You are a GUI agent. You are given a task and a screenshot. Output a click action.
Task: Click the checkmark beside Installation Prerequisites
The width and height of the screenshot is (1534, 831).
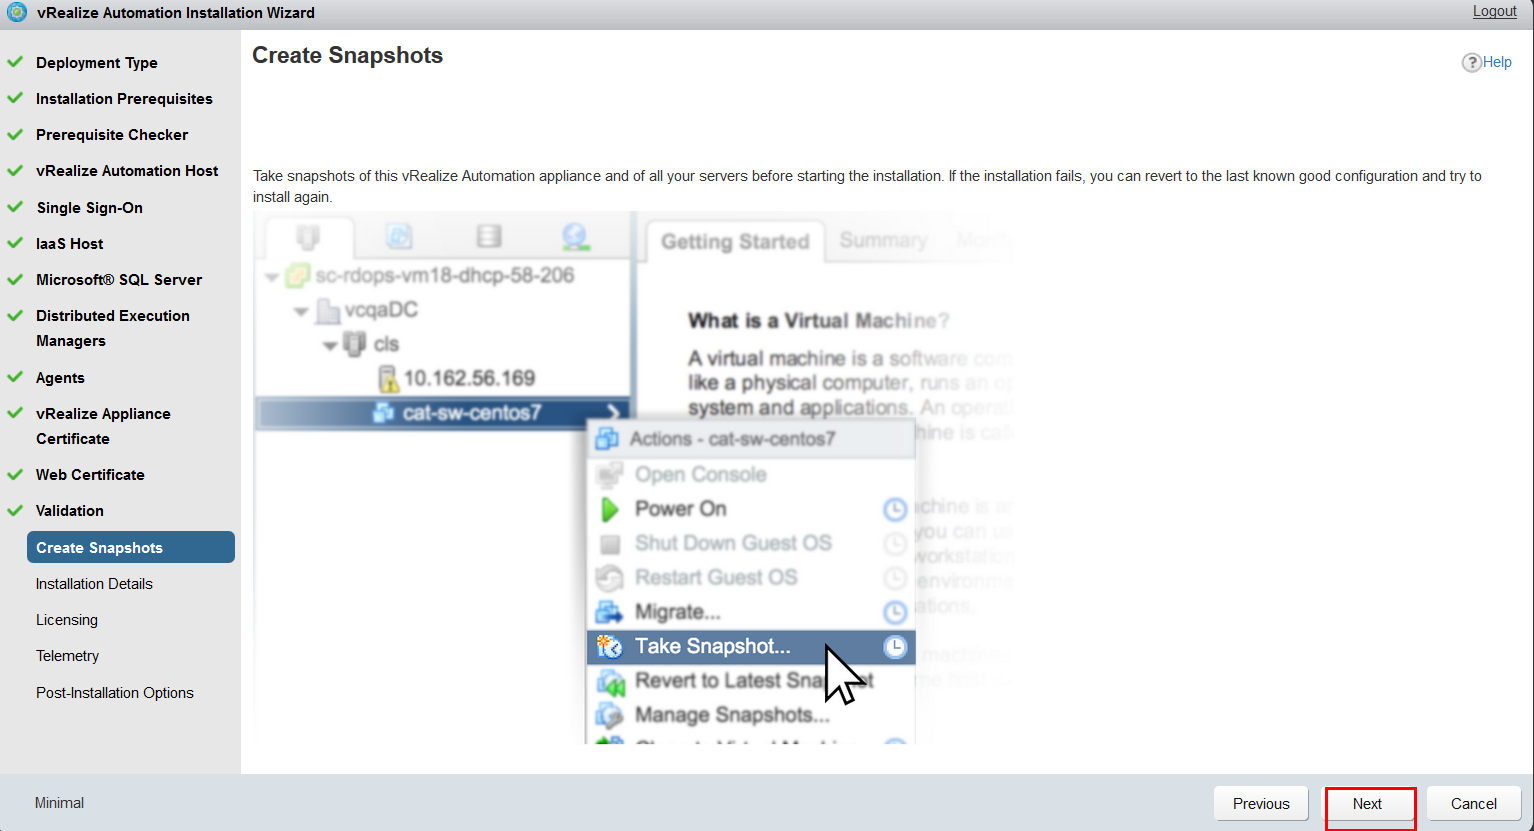coord(15,98)
